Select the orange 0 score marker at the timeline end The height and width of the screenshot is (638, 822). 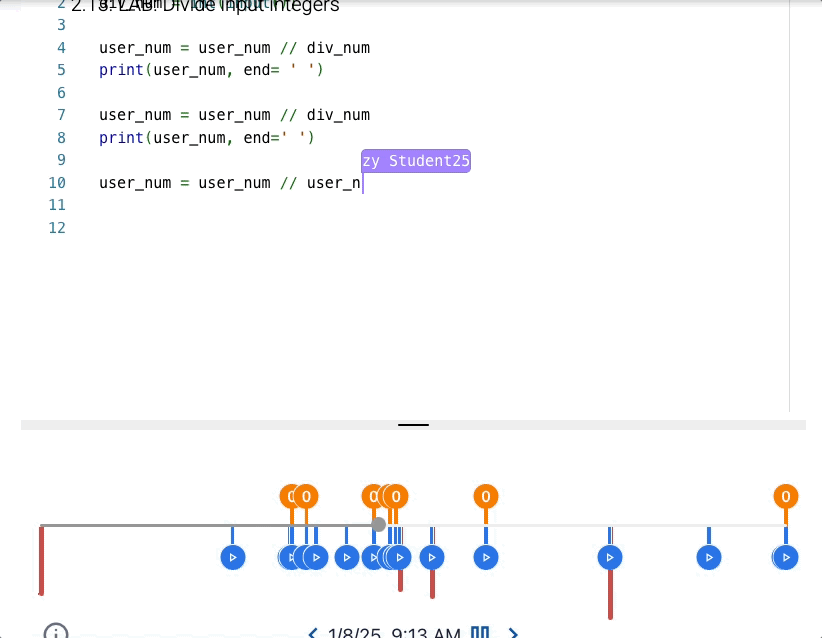tap(786, 496)
